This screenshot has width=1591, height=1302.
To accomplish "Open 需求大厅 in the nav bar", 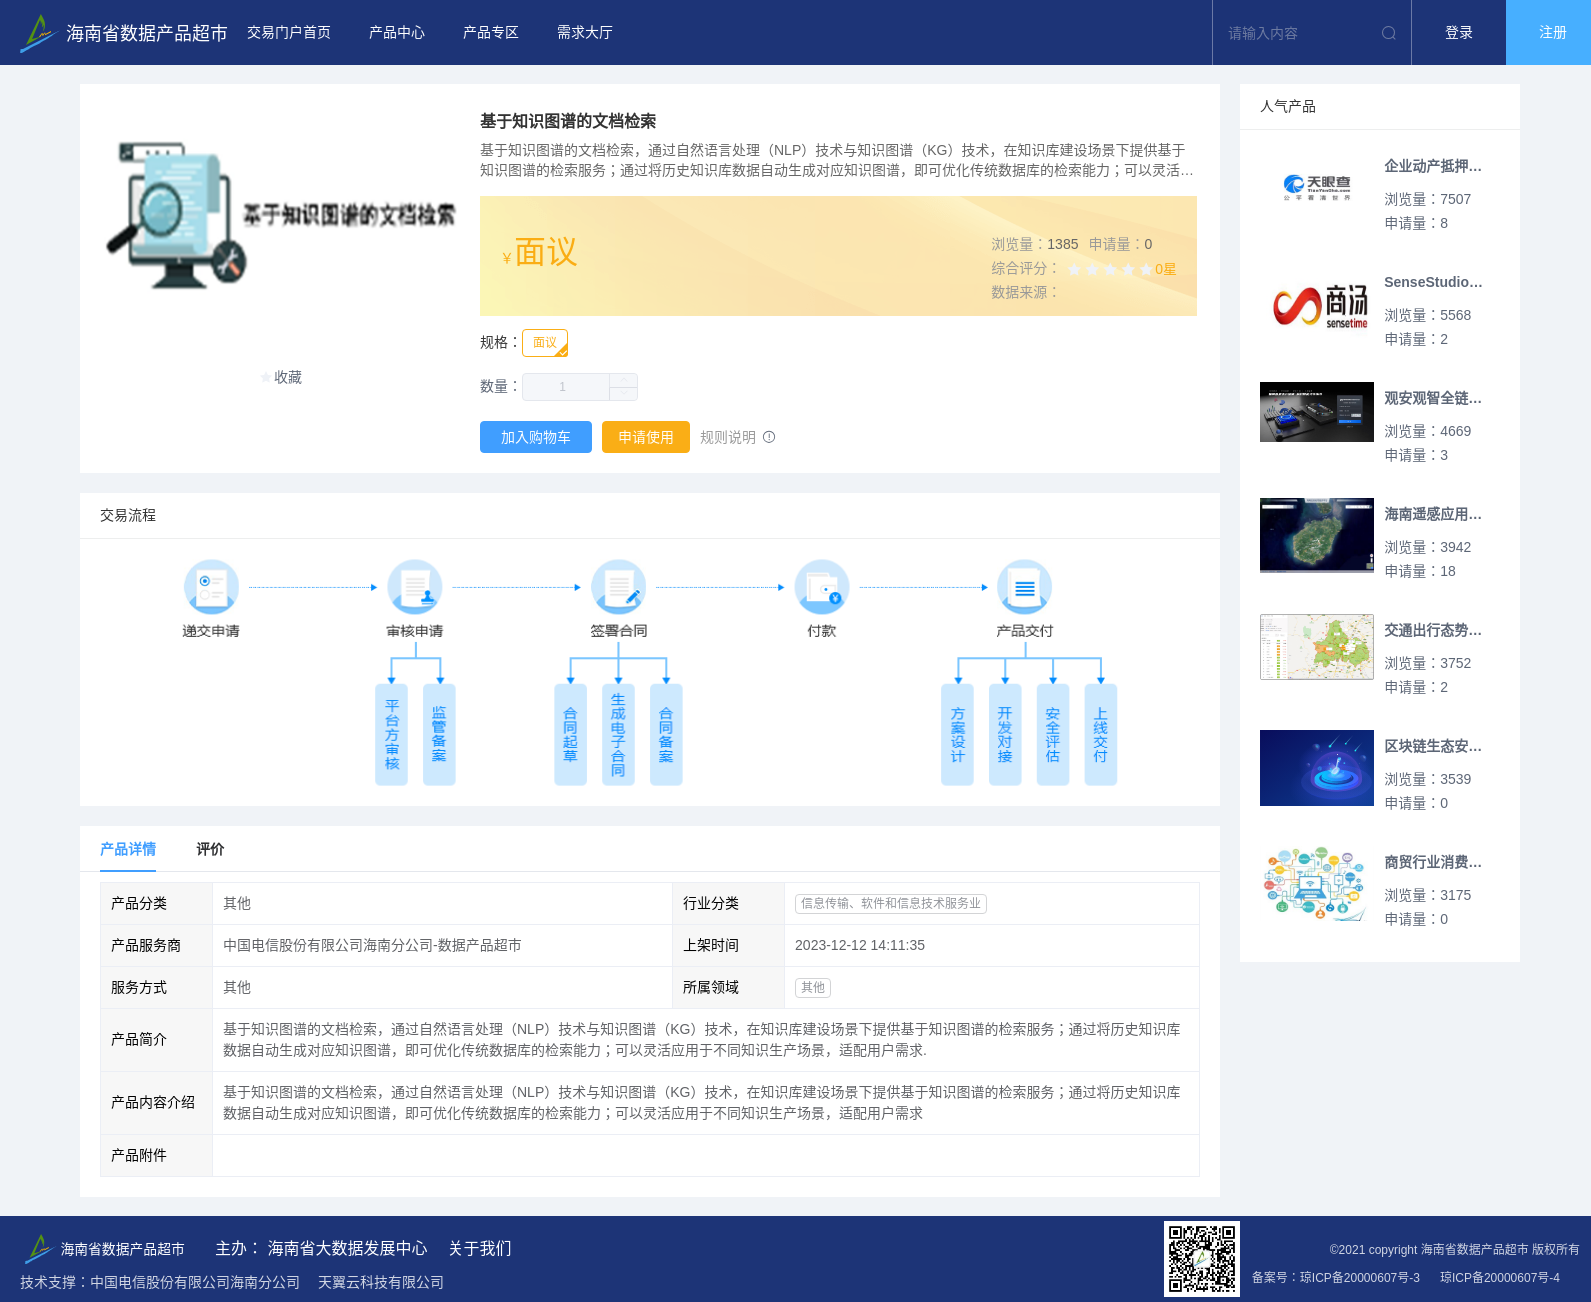I will (585, 33).
